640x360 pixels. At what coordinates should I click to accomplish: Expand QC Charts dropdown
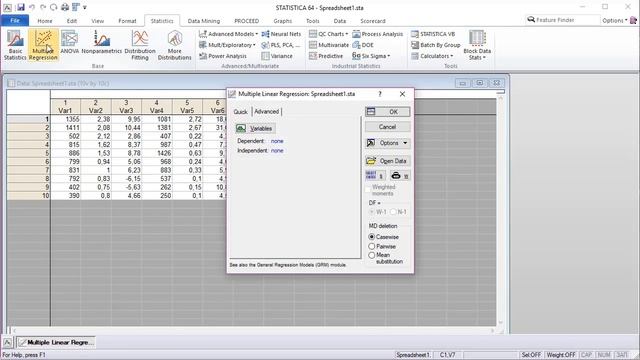329,34
